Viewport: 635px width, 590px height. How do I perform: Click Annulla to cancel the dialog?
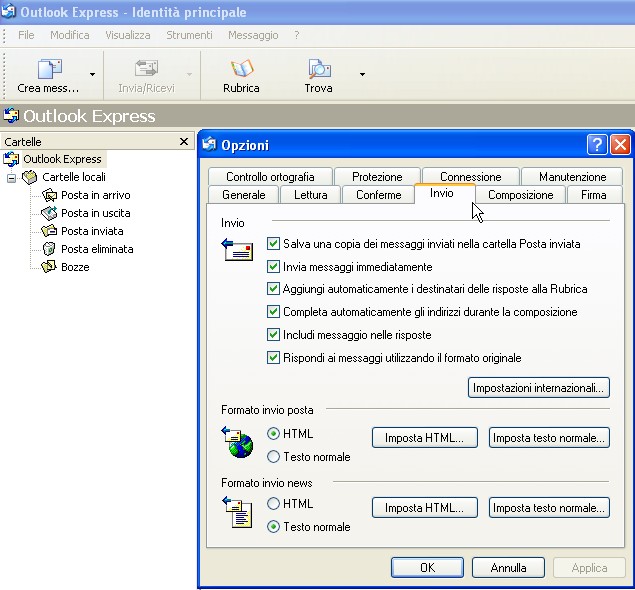[x=508, y=568]
